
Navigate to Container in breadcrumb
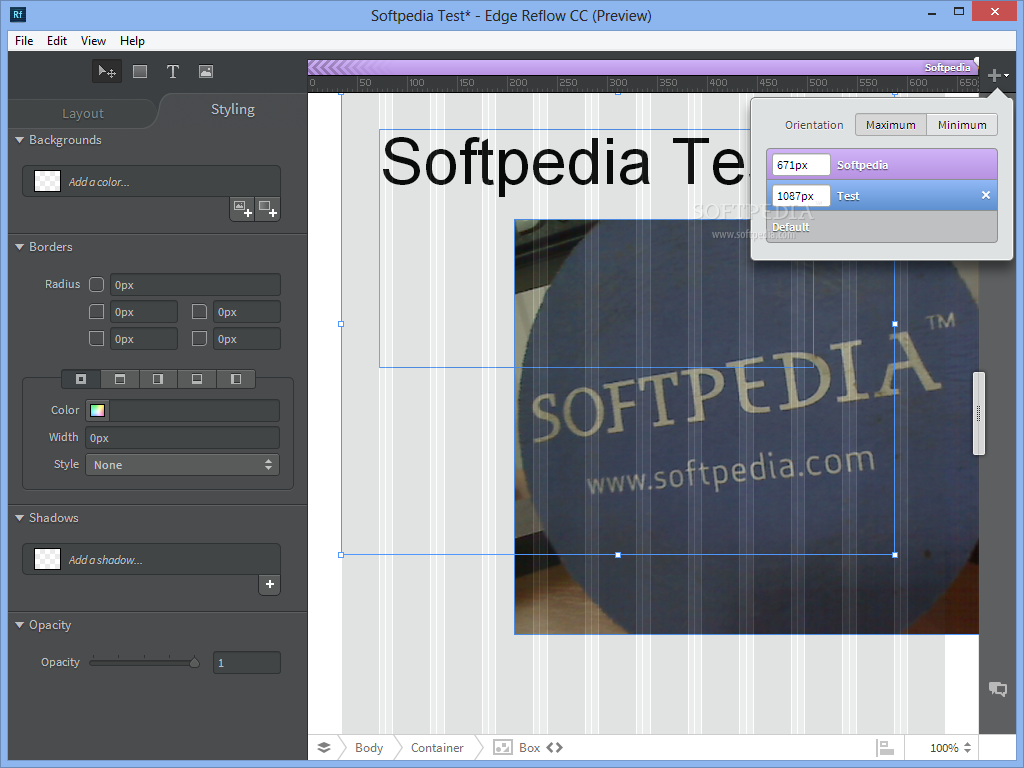[437, 748]
